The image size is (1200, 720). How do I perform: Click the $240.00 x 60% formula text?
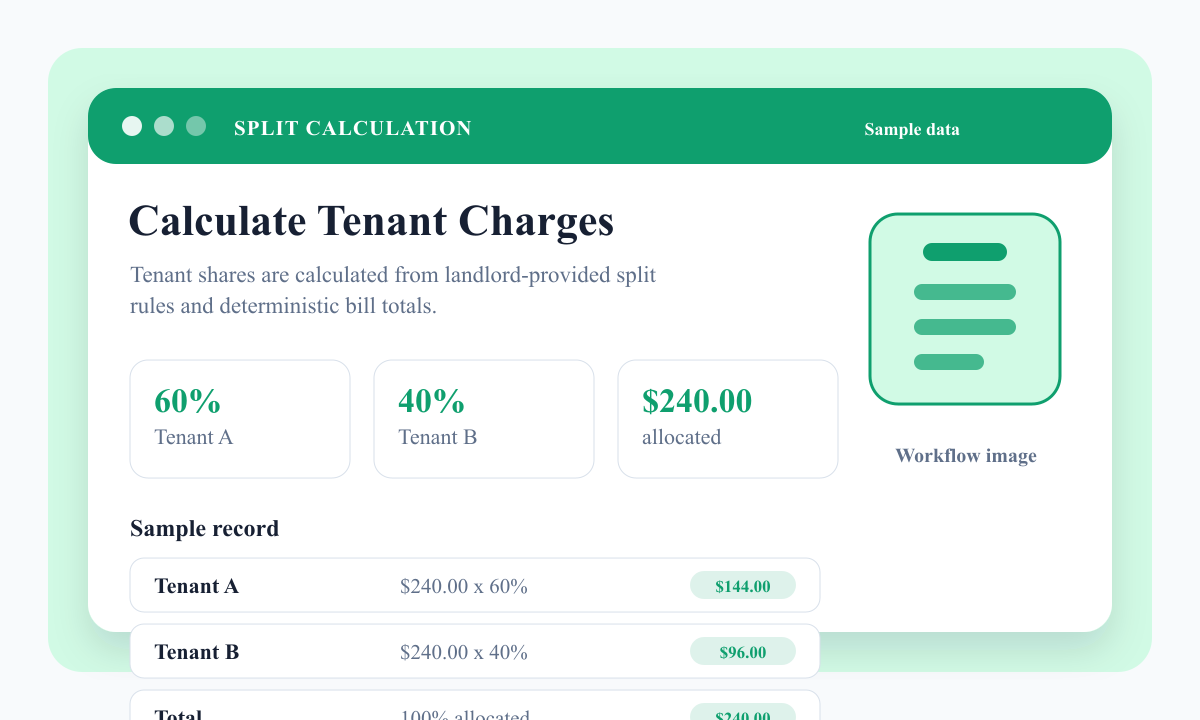click(464, 586)
